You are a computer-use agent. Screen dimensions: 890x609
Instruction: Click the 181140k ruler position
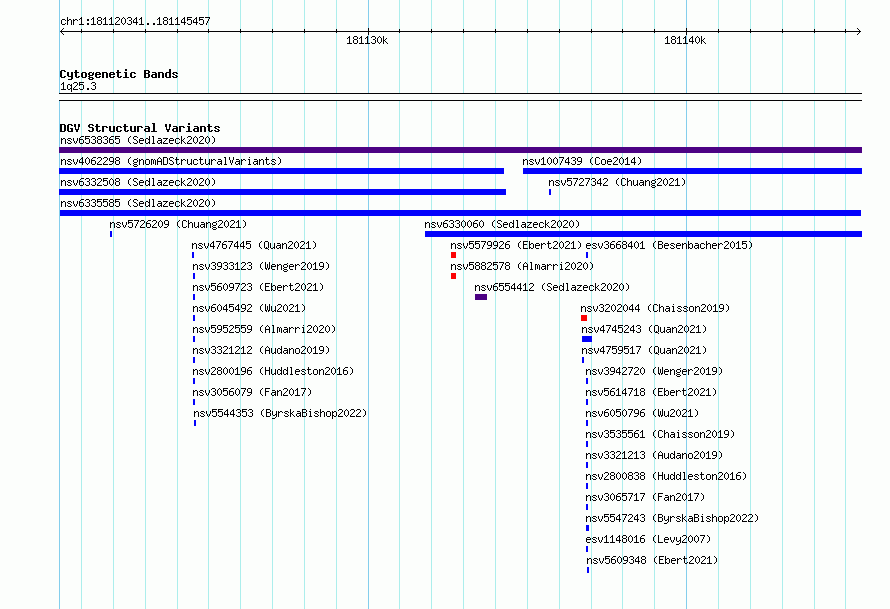[x=685, y=40]
